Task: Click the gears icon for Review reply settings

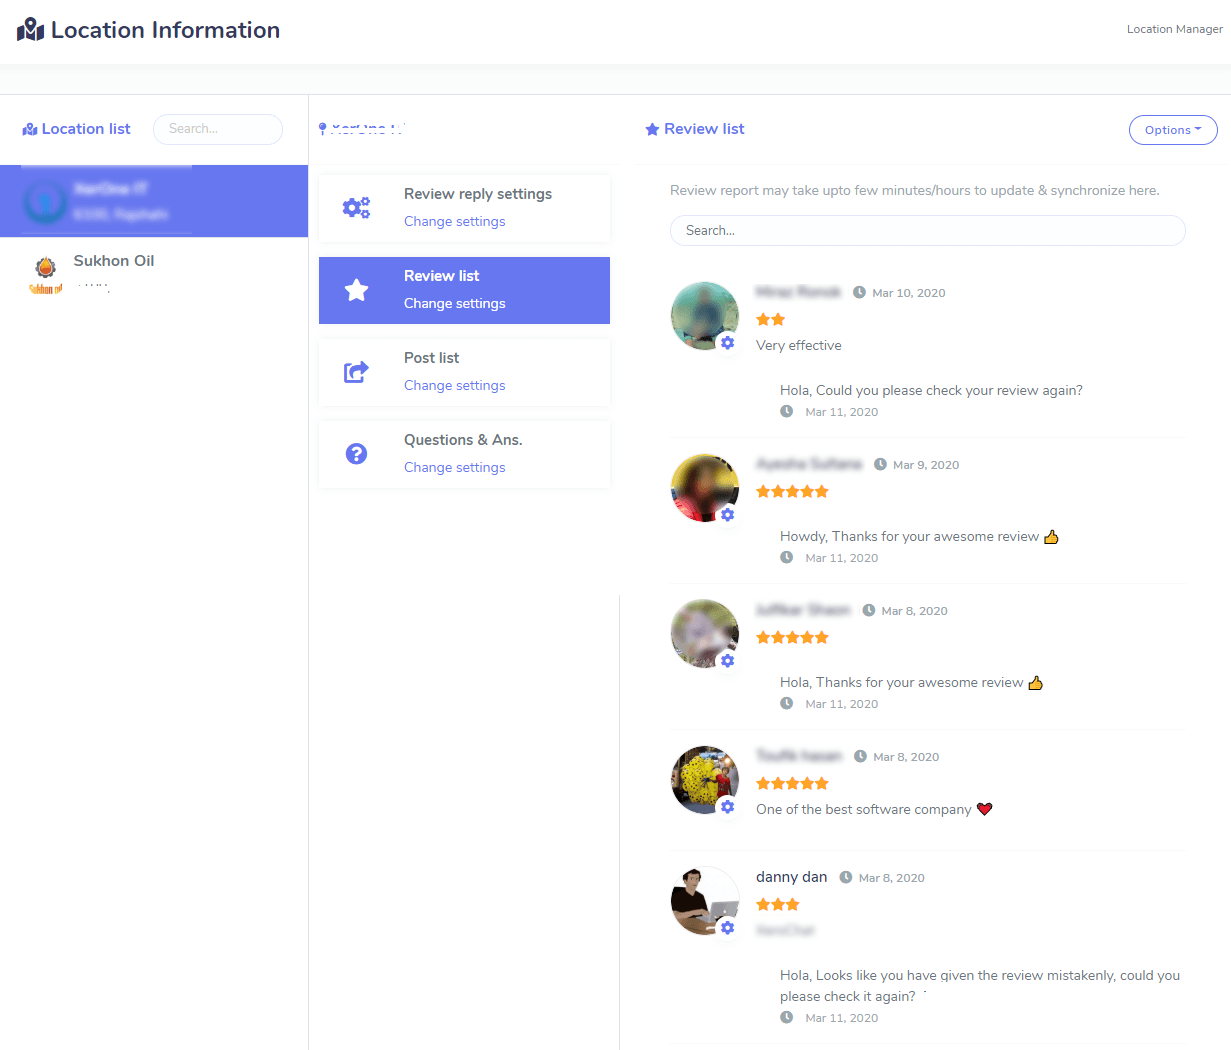Action: pos(356,208)
